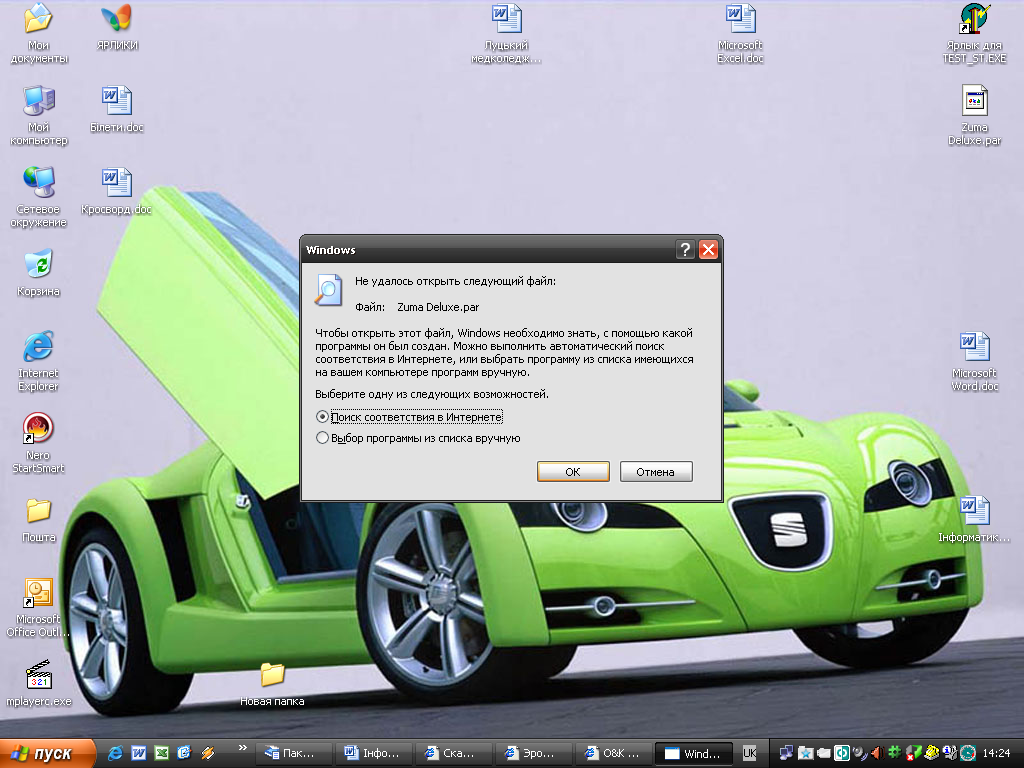The width and height of the screenshot is (1024, 768).
Task: Select the Microsoft Office Outlook shortcut icon
Action: point(39,607)
